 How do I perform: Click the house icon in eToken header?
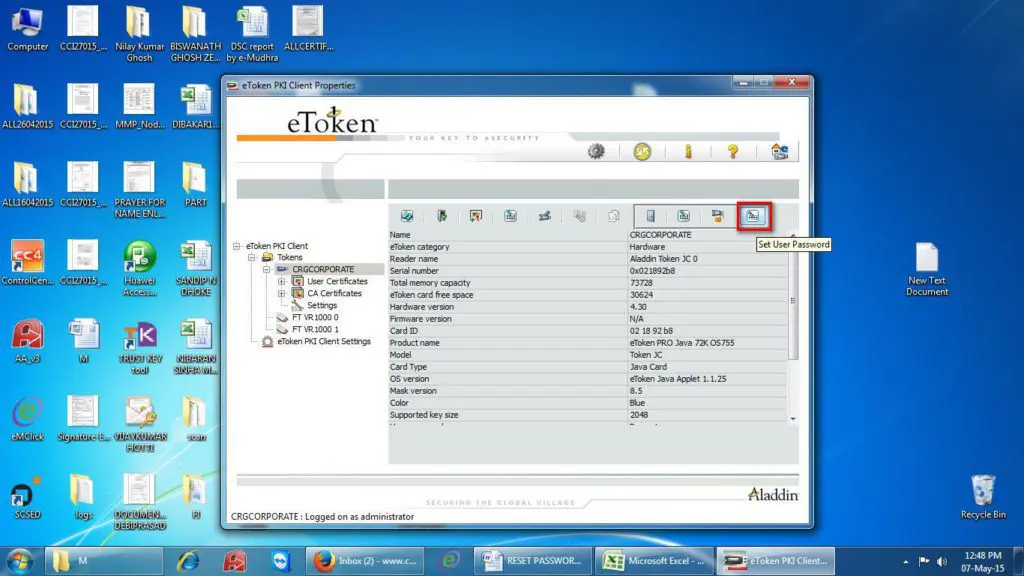(x=780, y=152)
